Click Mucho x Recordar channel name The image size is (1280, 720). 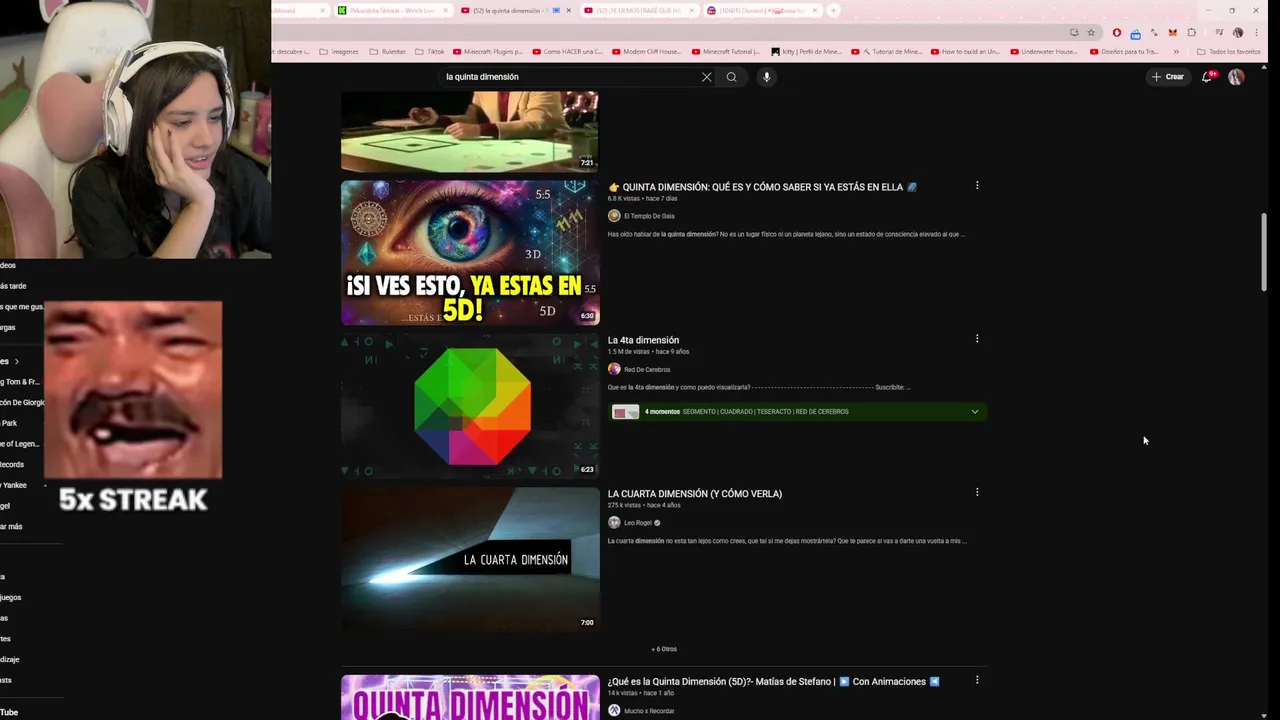[649, 710]
